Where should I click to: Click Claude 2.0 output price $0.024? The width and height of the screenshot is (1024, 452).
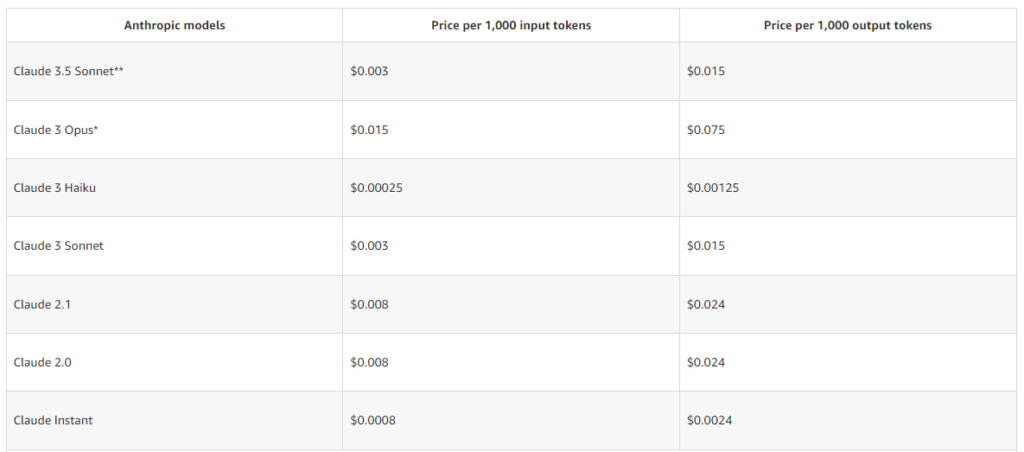click(706, 362)
